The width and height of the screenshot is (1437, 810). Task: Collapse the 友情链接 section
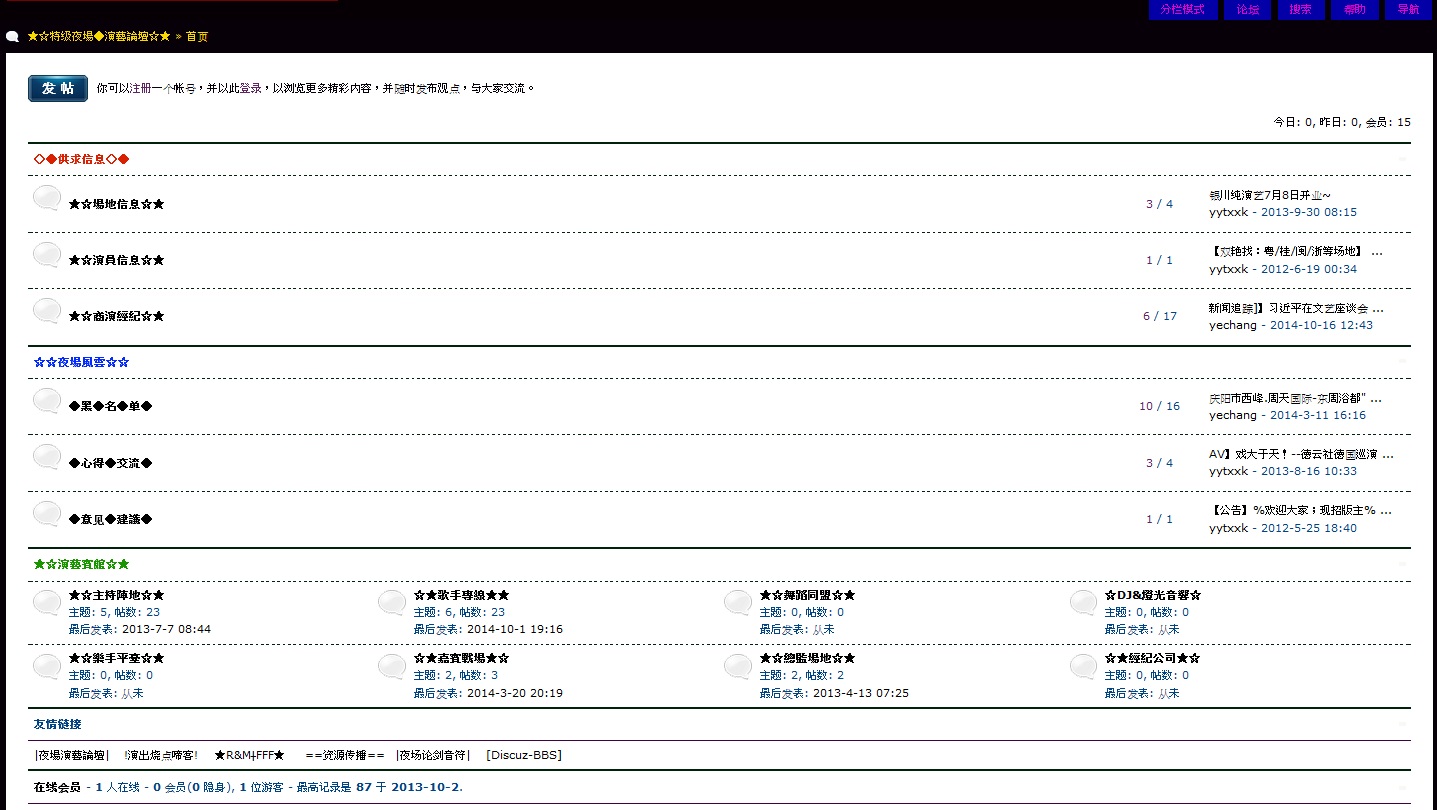pos(1401,724)
